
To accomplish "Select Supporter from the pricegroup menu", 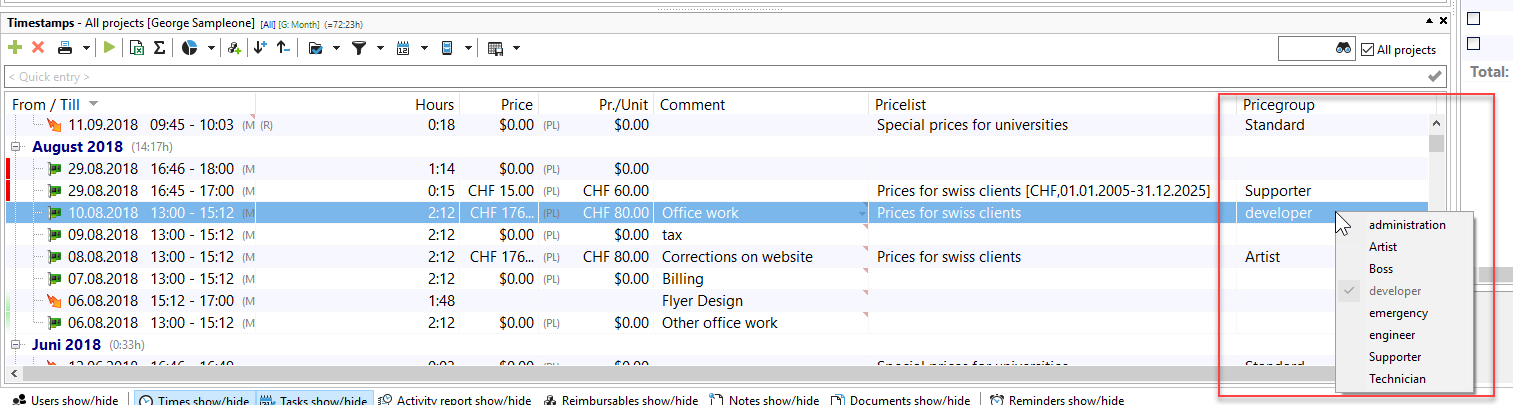I will [x=1394, y=357].
